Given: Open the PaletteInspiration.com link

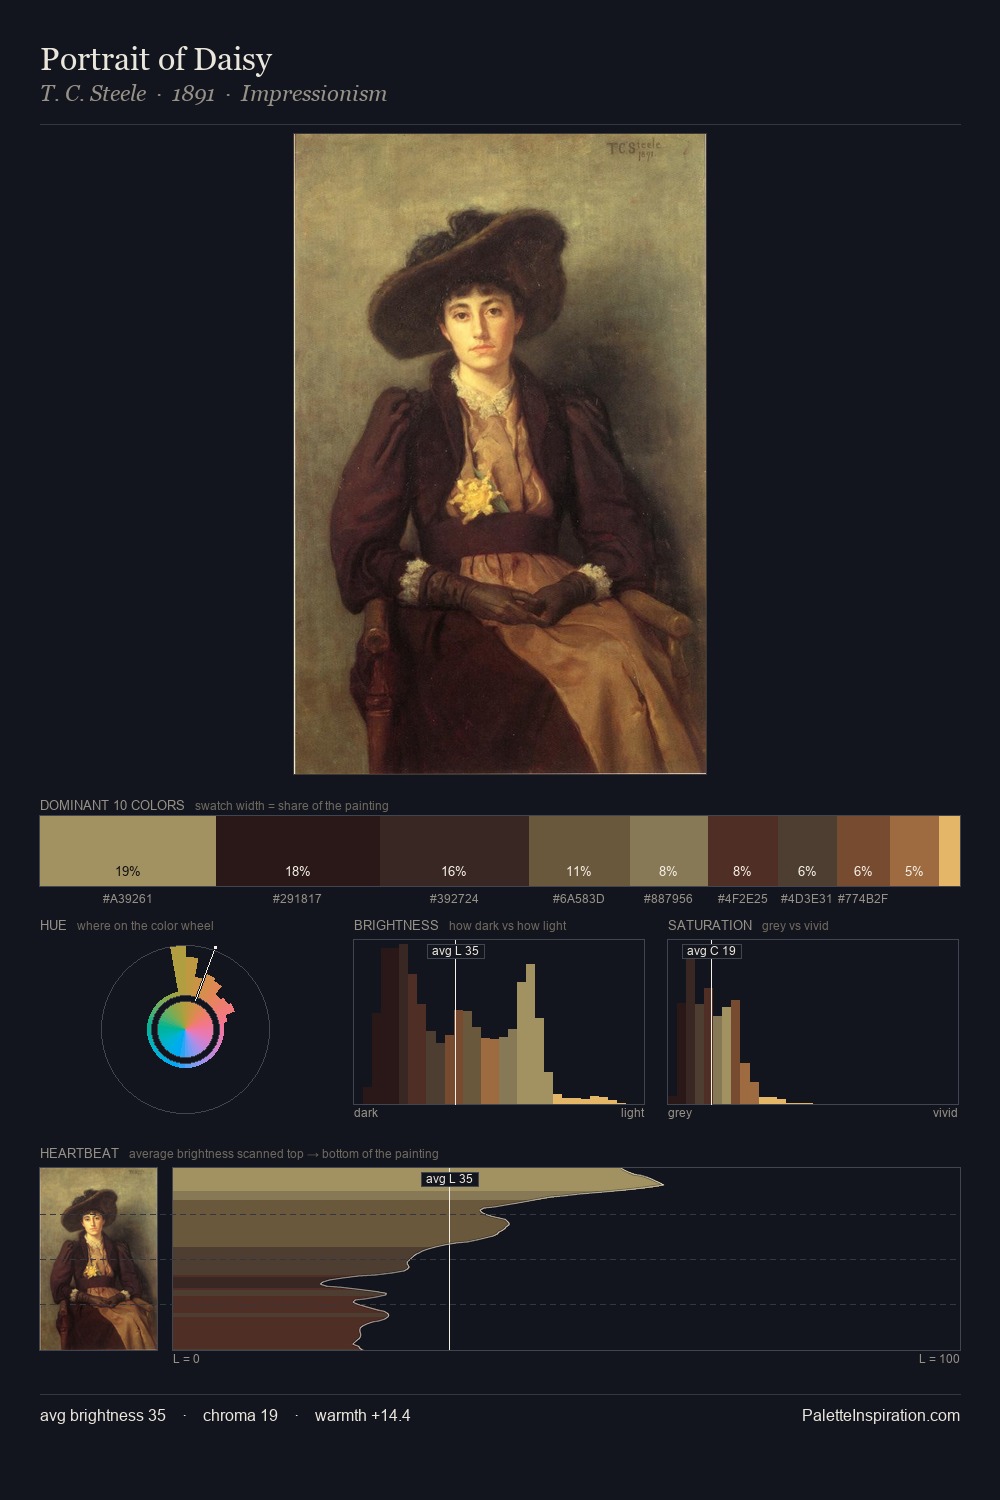Looking at the screenshot, I should 881,1415.
